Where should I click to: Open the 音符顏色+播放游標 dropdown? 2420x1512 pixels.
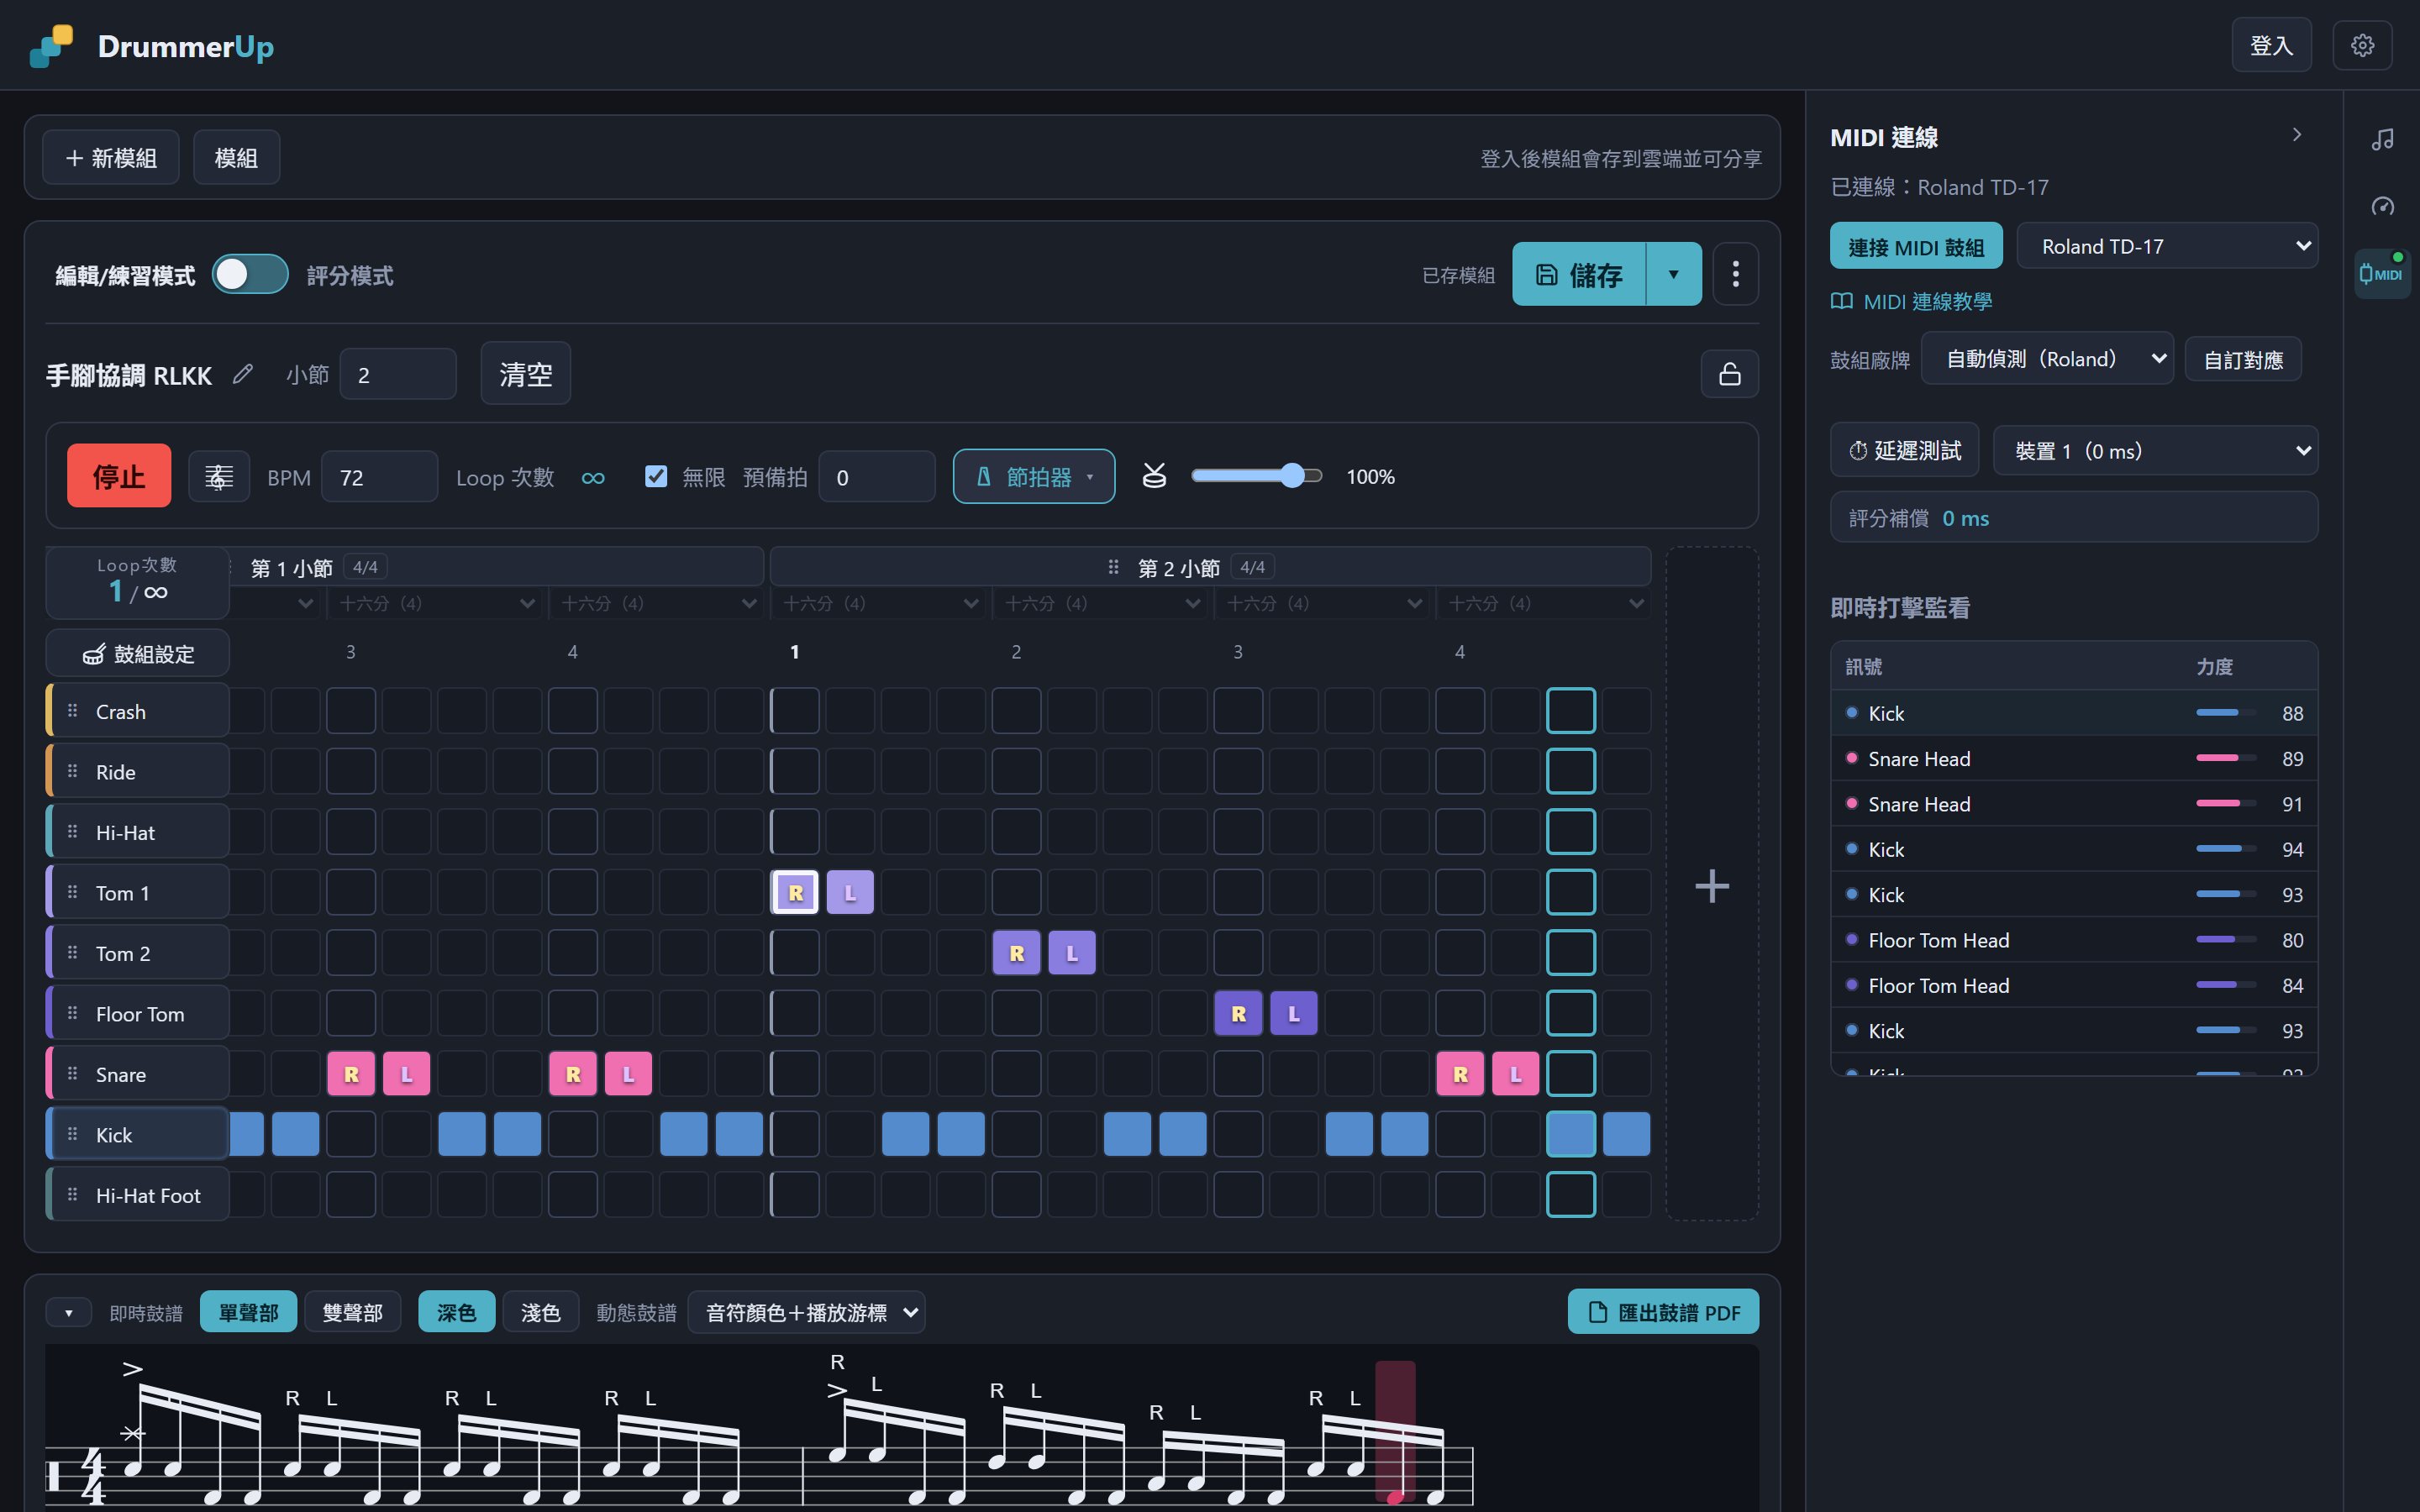[806, 1311]
